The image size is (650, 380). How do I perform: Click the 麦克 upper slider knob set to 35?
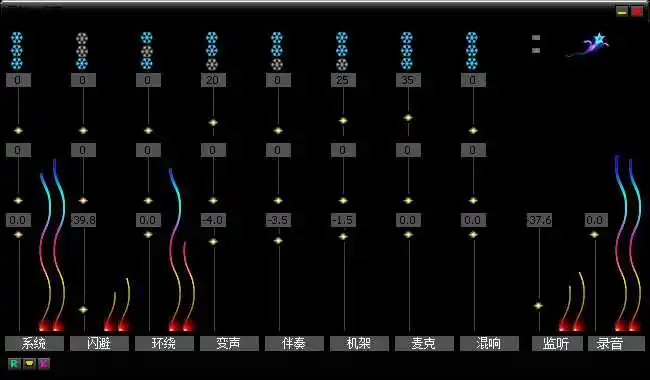[408, 118]
